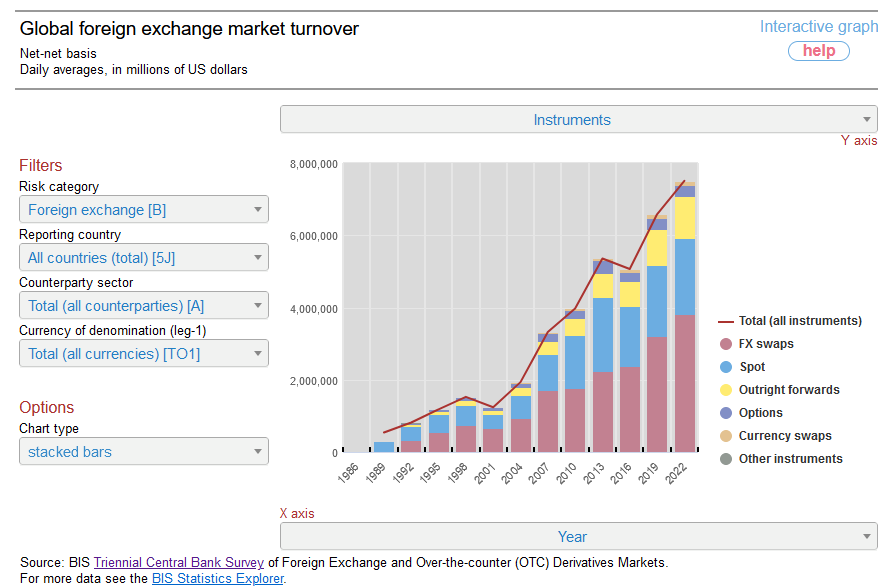Open the Instruments Y axis dropdown
This screenshot has height=588, width=878.
click(x=578, y=120)
